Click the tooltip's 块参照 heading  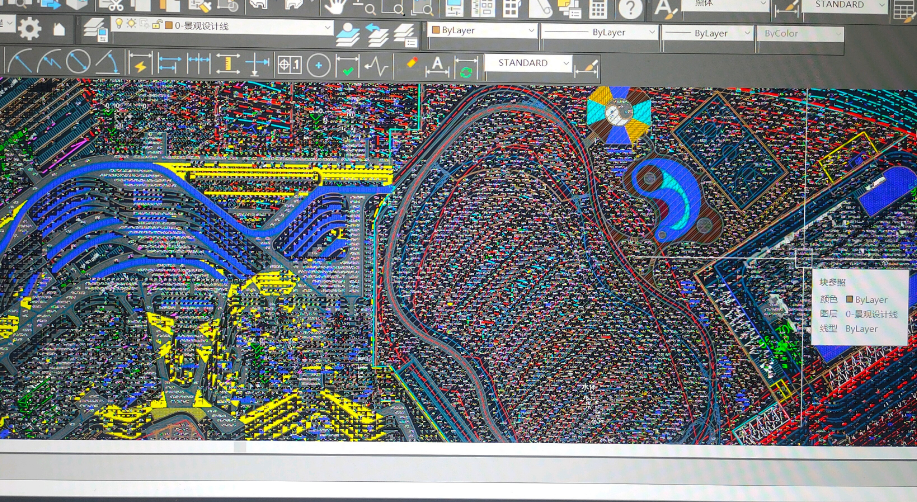(833, 283)
